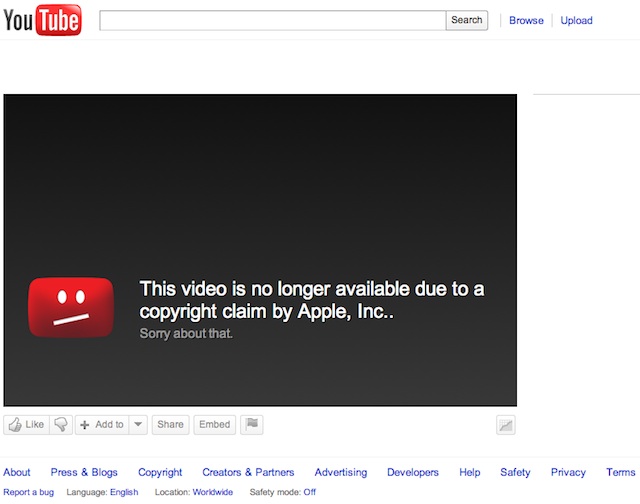
Task: Open the Advertising footer link
Action: point(341,473)
